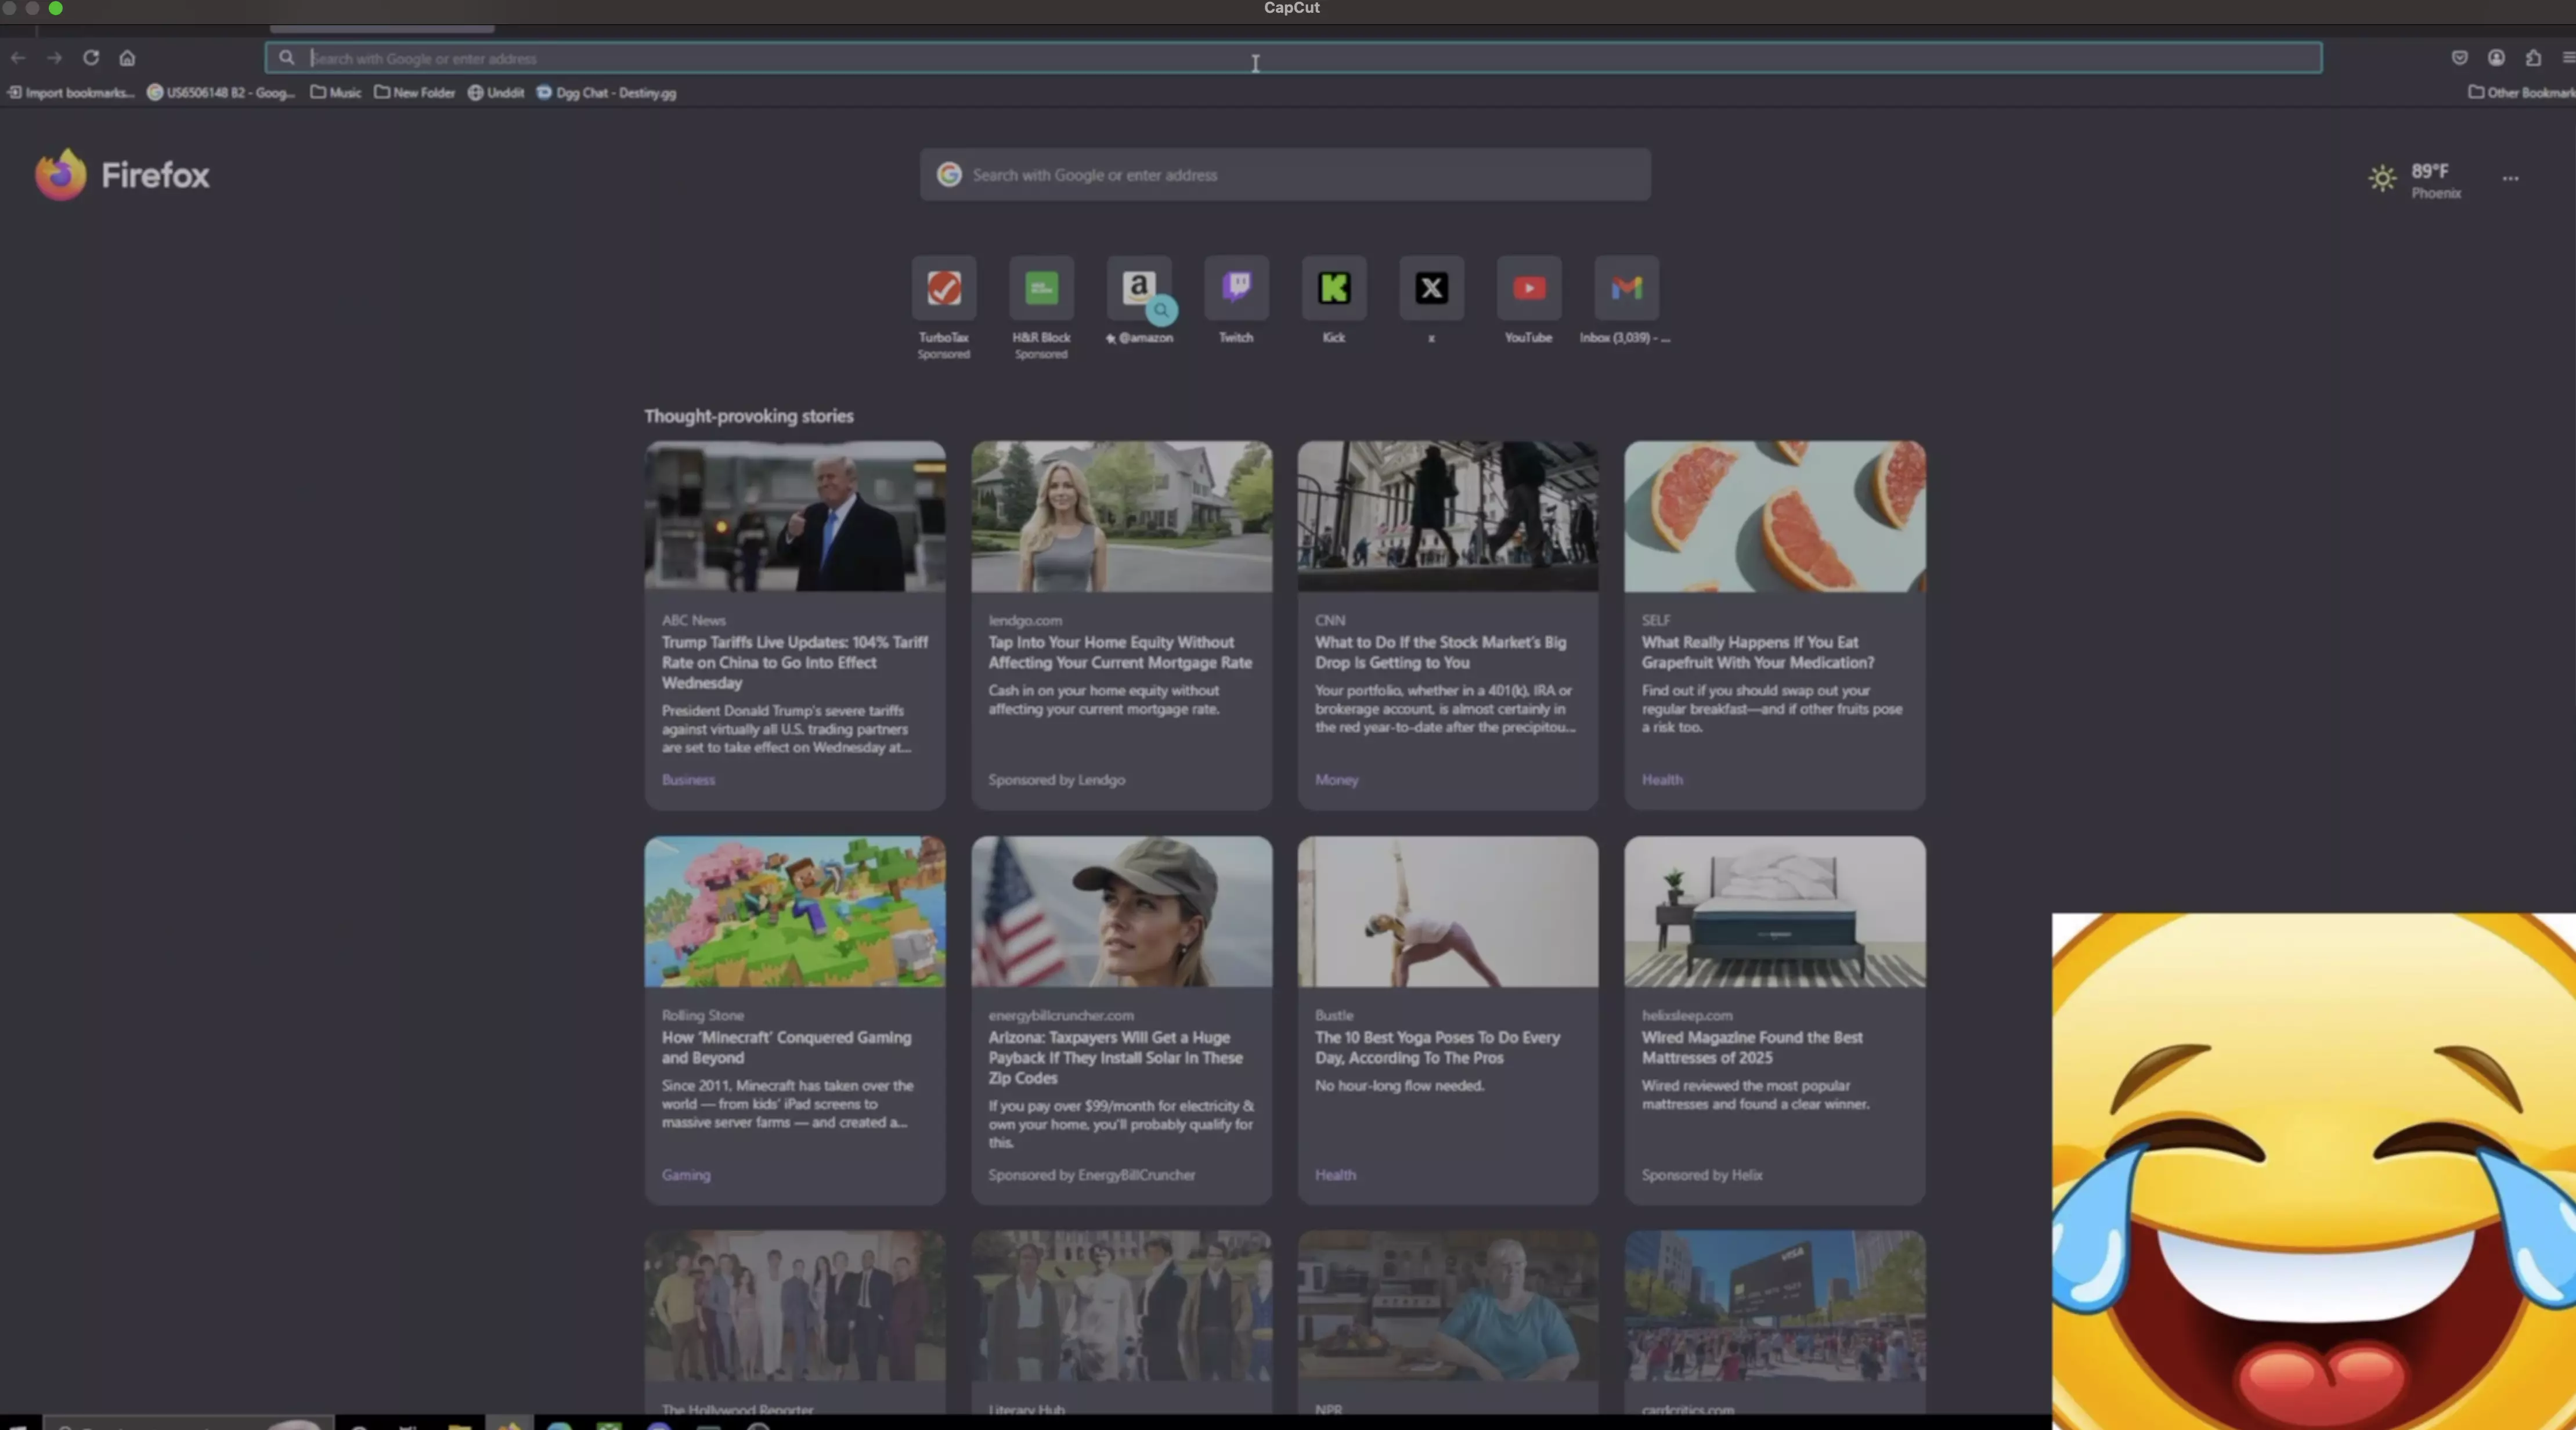Click the mattress bed story image

tap(1775, 911)
